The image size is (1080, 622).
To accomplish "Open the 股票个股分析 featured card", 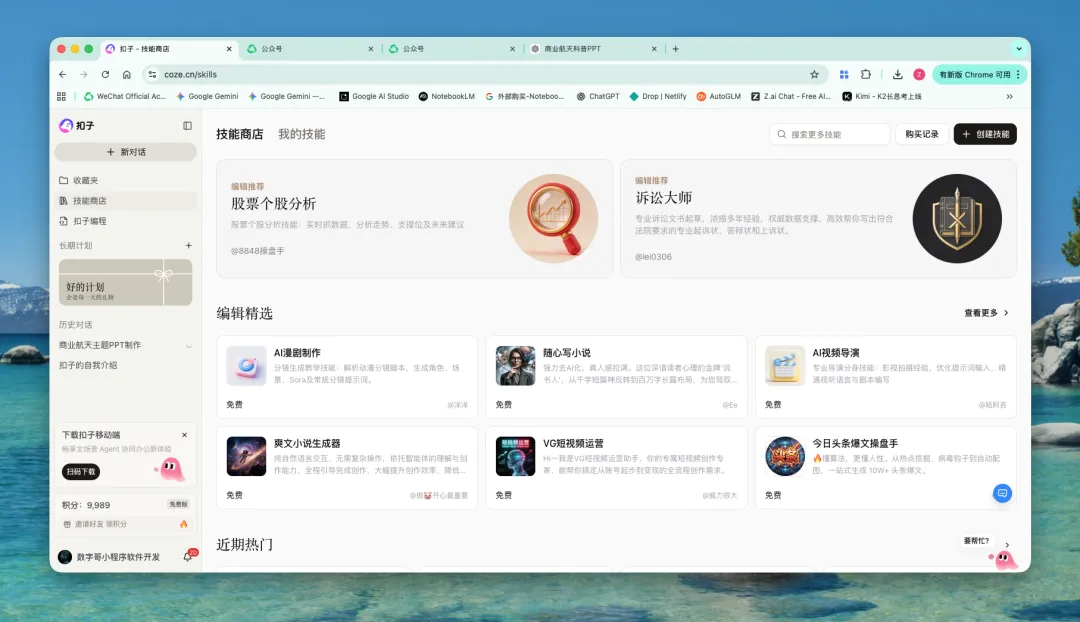I will click(415, 219).
